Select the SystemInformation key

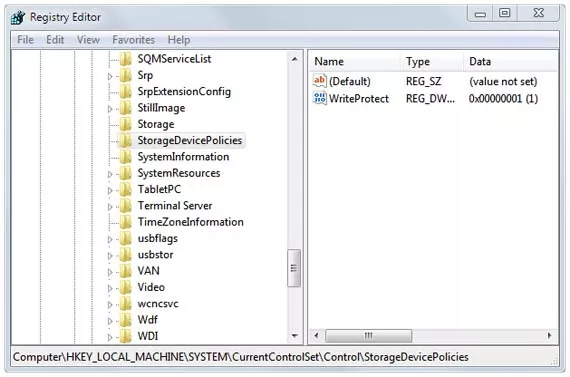[183, 157]
